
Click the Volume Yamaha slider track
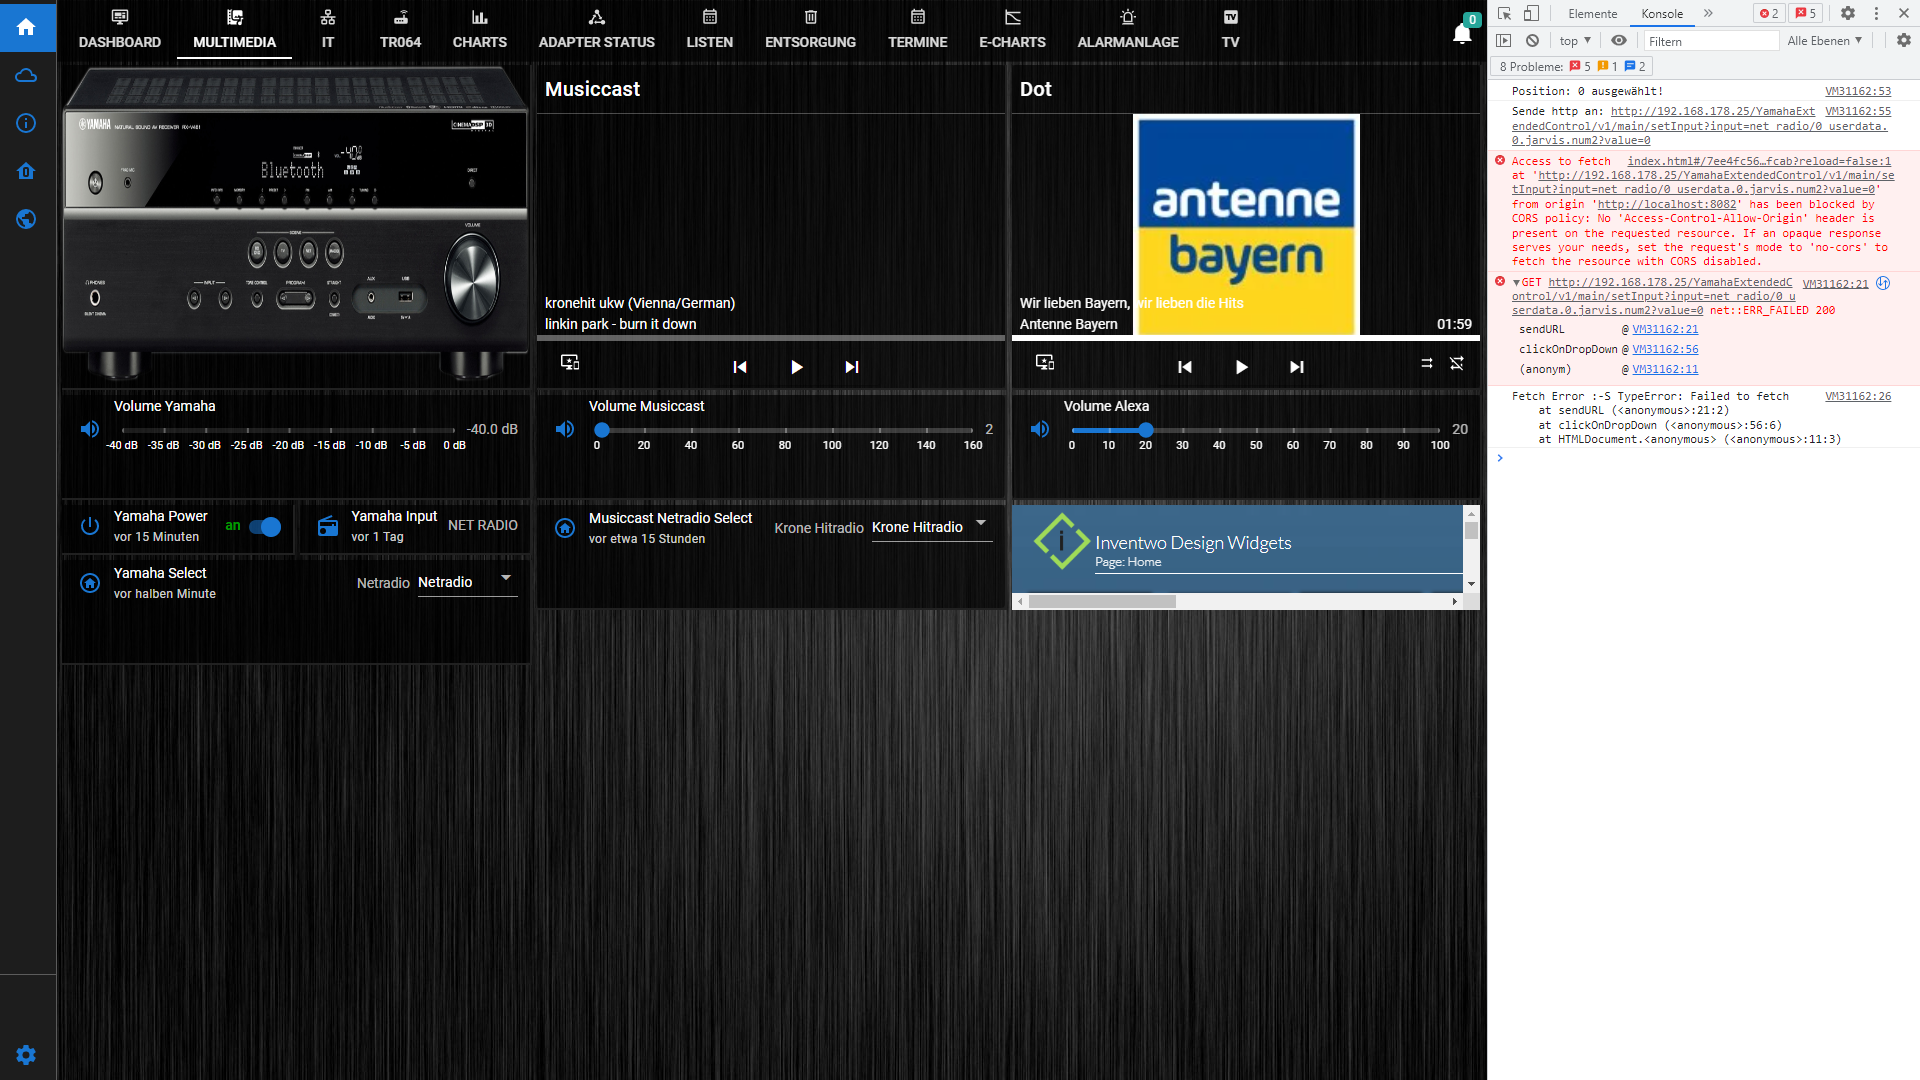click(x=288, y=430)
